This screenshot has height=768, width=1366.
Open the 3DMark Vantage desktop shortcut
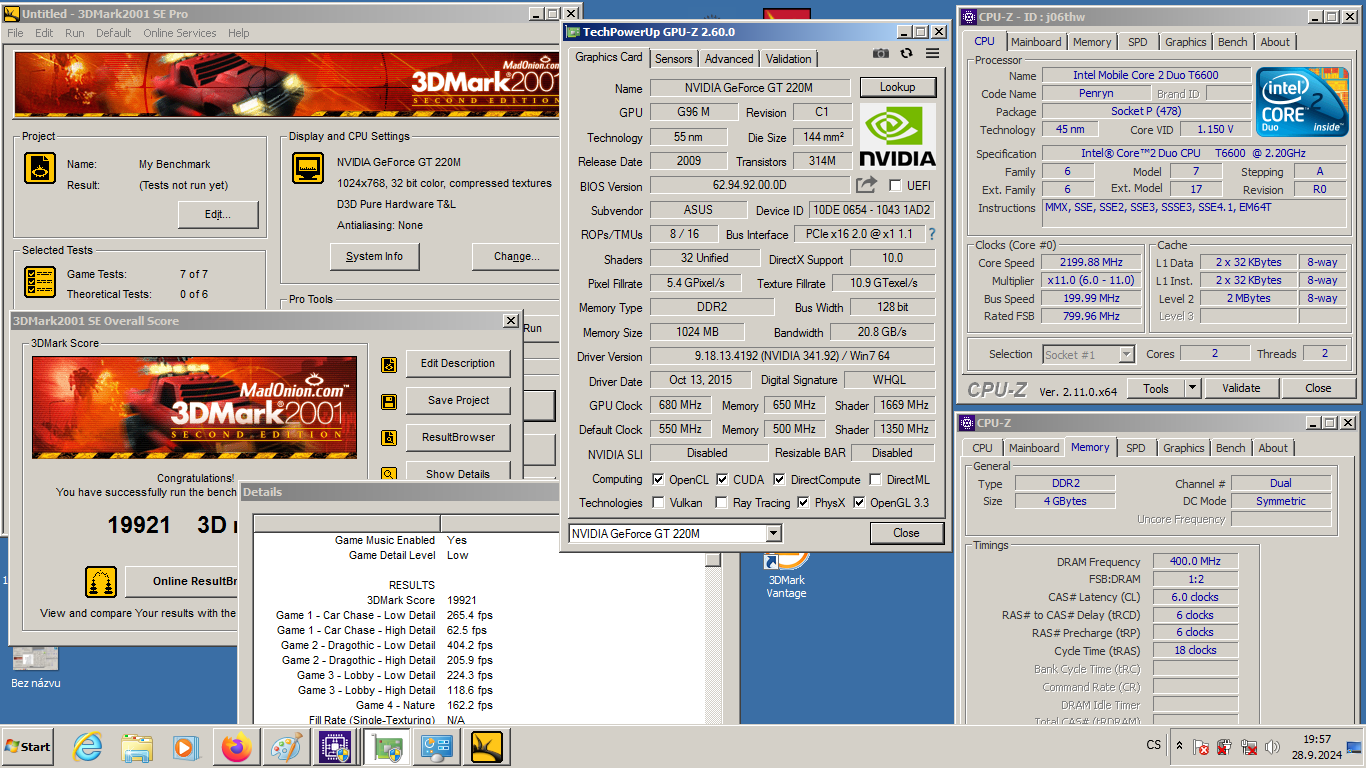point(786,575)
